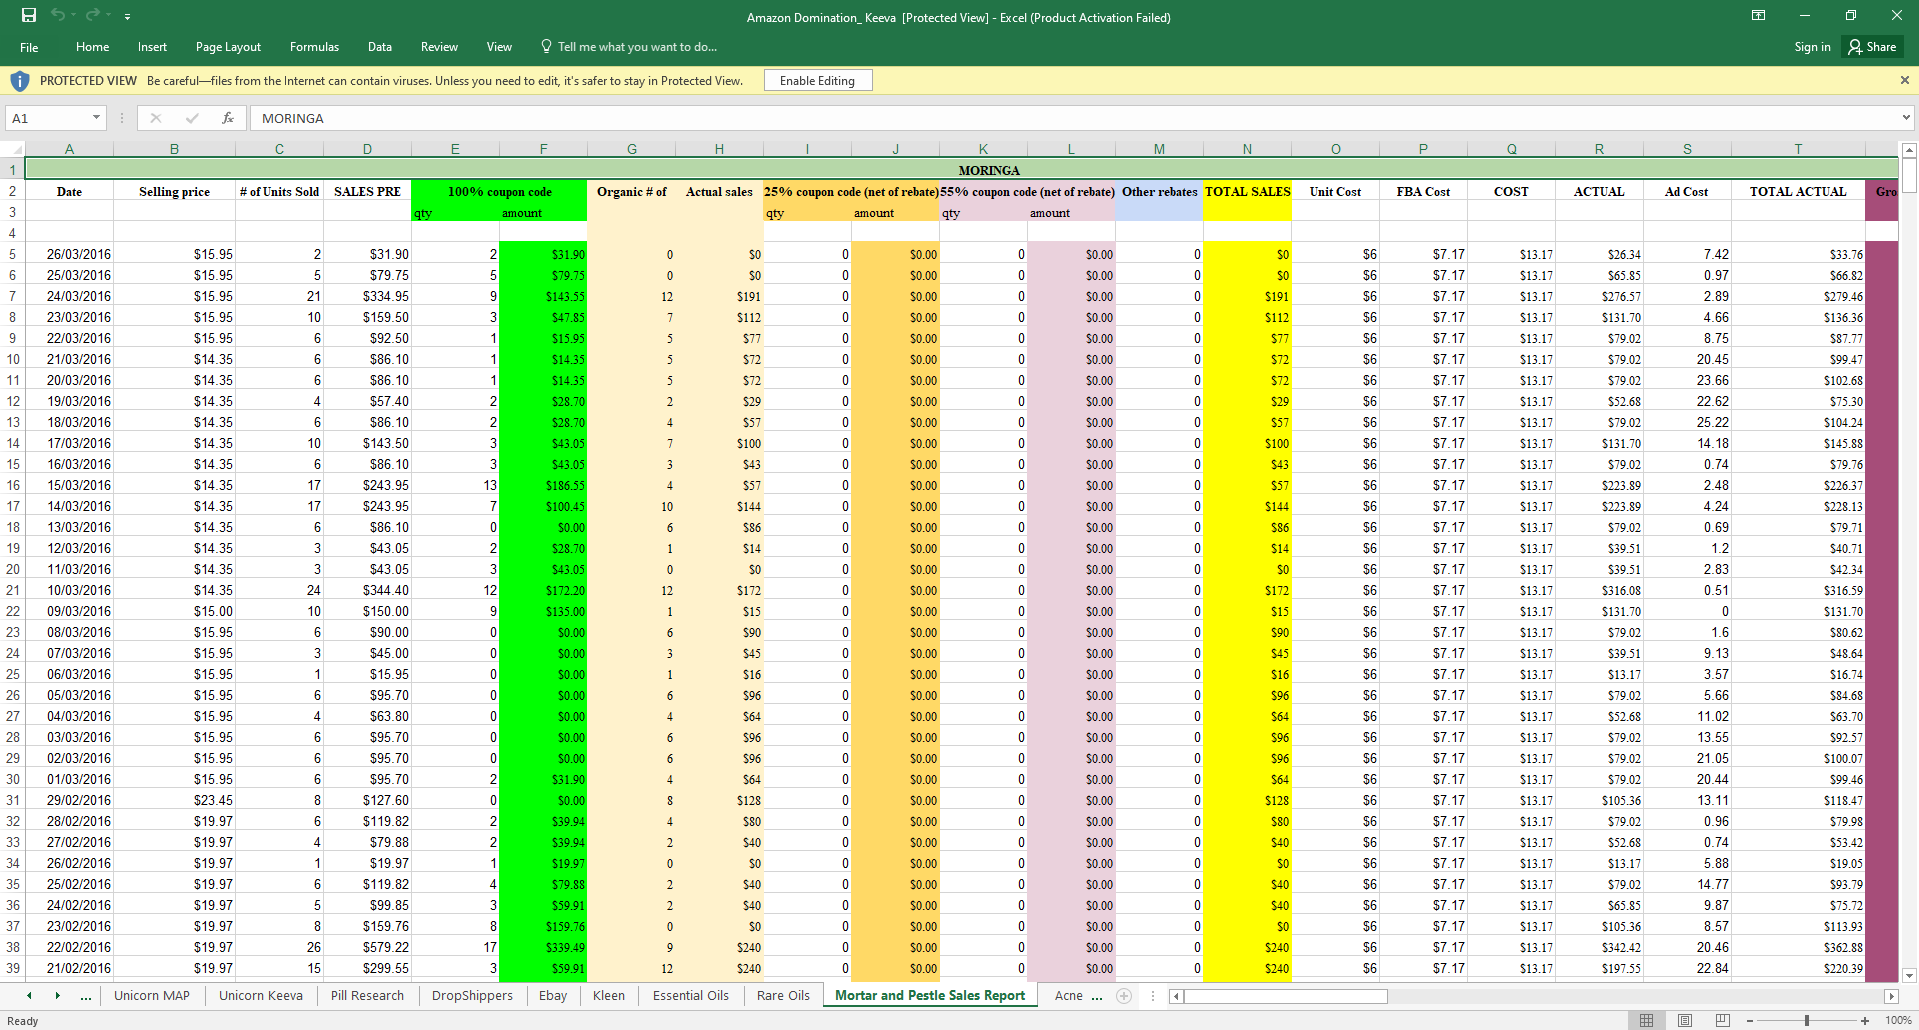Switch to the Essential Oils sheet tab
The height and width of the screenshot is (1030, 1919).
click(x=690, y=996)
